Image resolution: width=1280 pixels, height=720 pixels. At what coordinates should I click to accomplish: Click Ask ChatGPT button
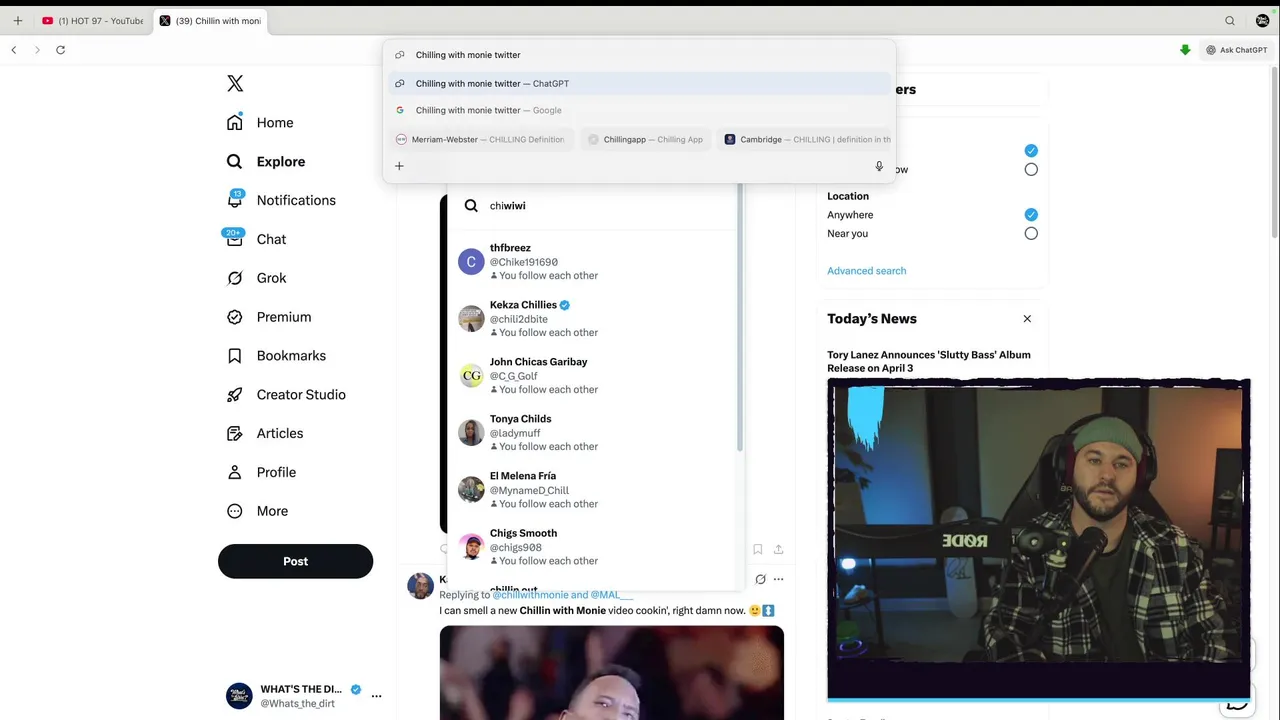[1236, 50]
